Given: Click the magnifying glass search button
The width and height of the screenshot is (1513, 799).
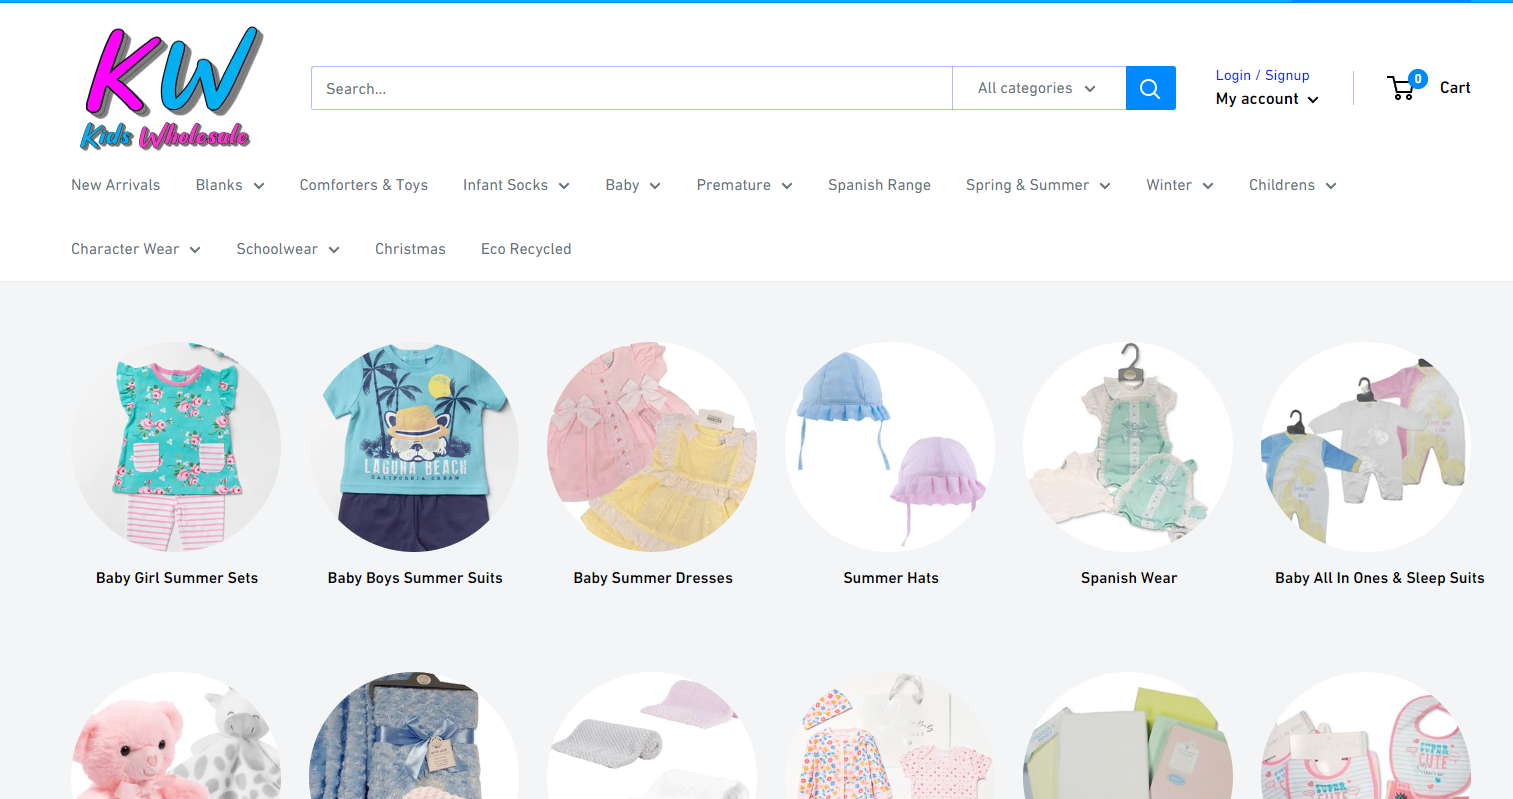Looking at the screenshot, I should pos(1150,88).
